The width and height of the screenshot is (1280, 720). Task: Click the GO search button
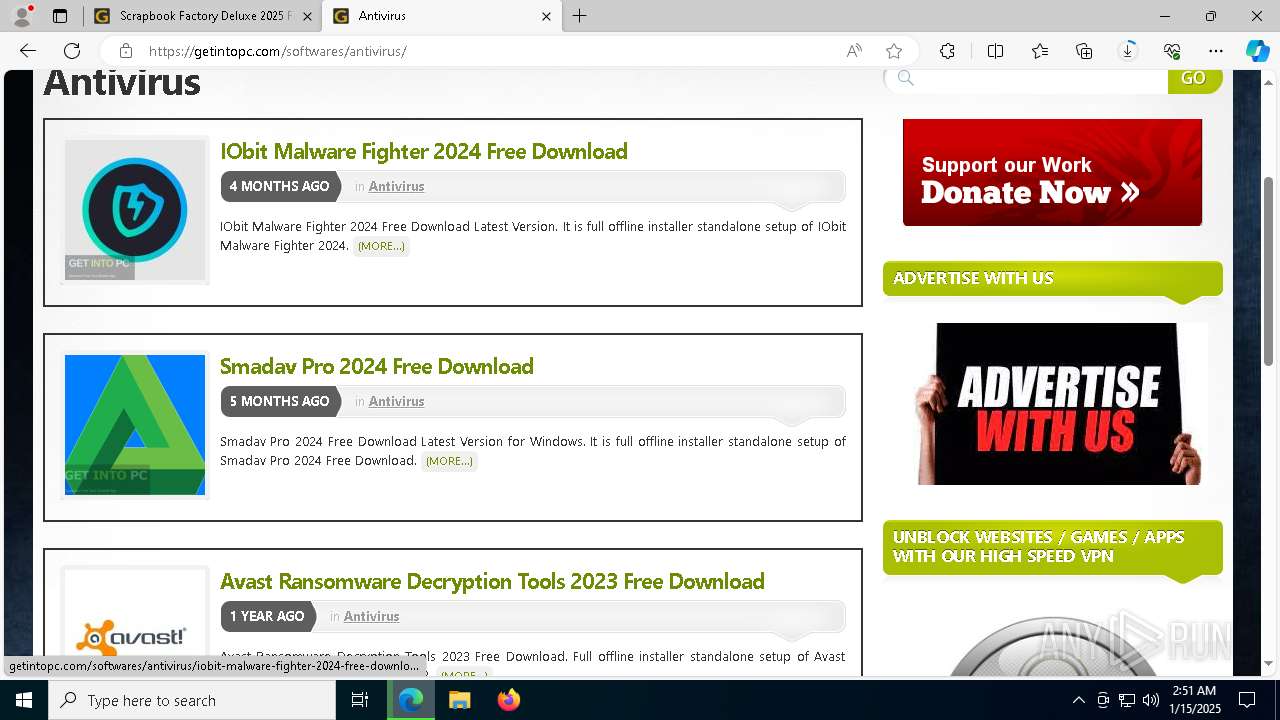[1194, 79]
